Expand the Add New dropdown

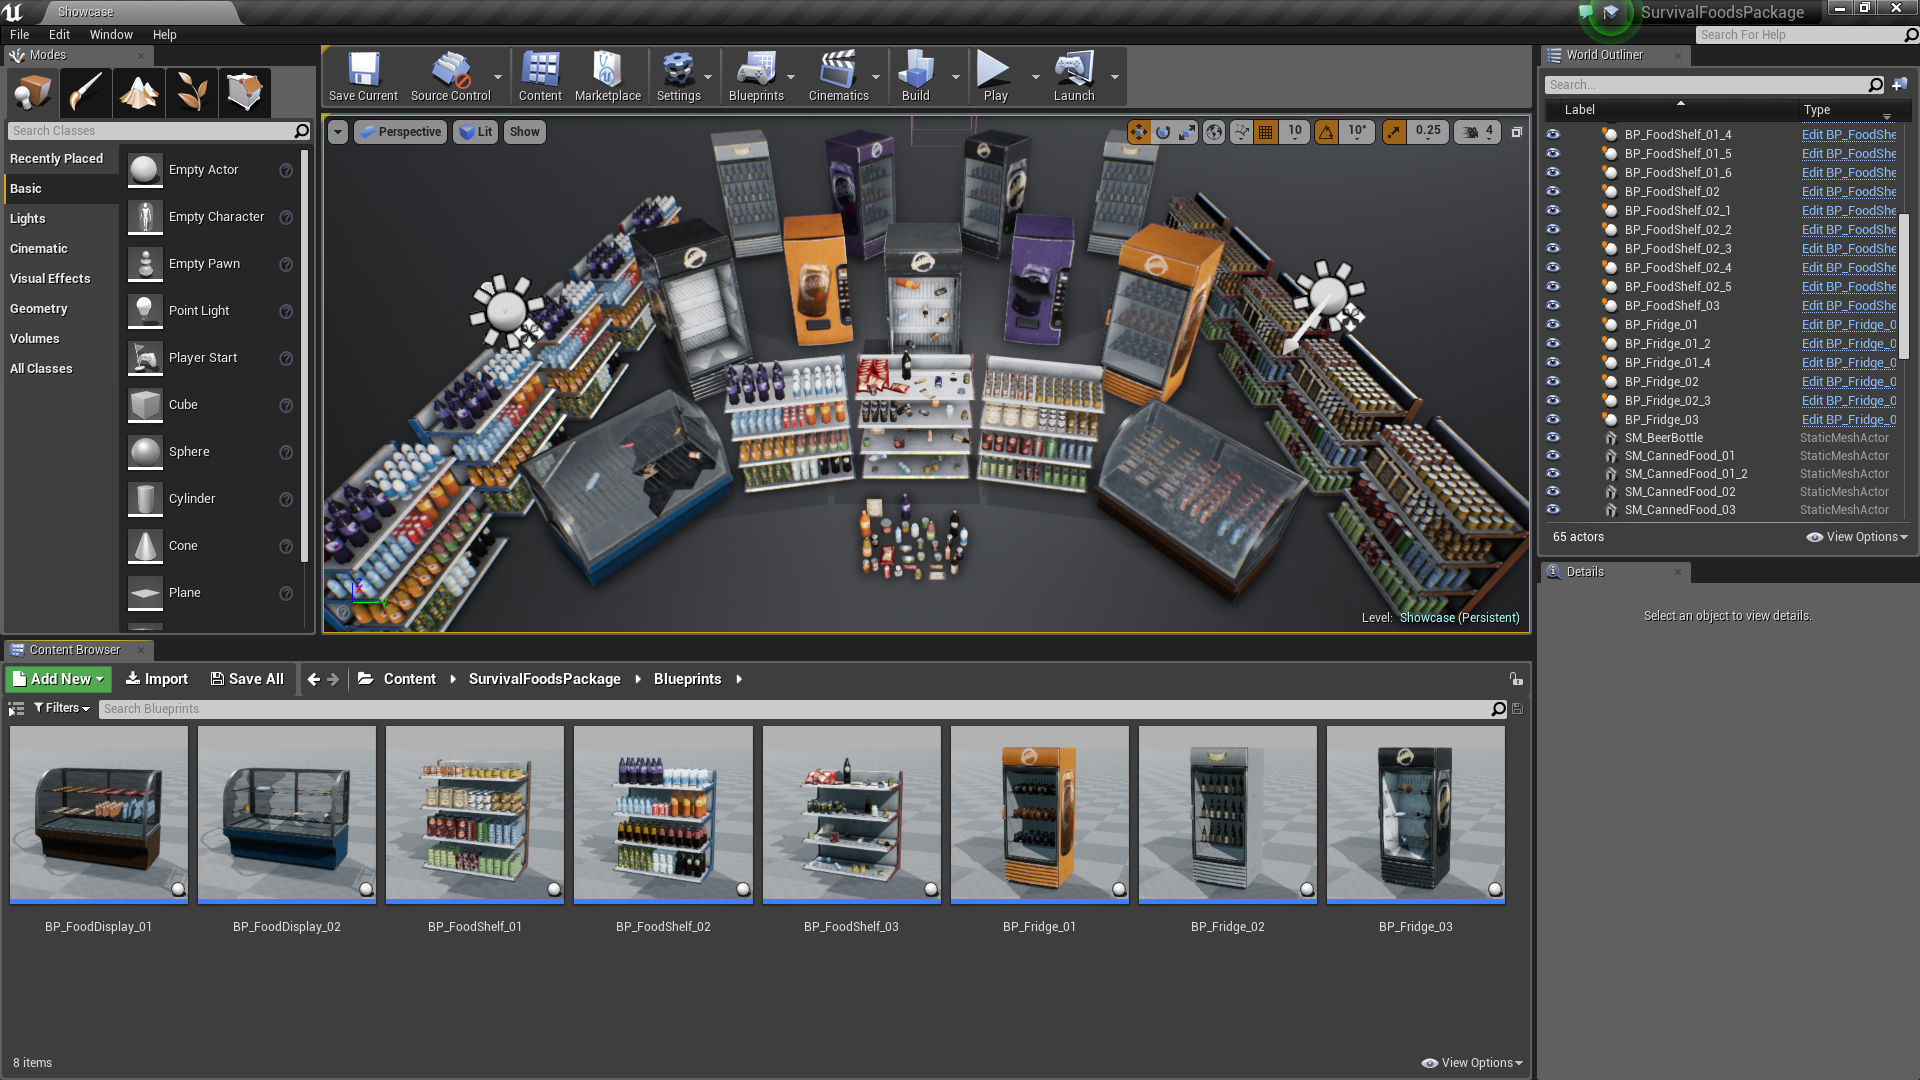point(59,679)
